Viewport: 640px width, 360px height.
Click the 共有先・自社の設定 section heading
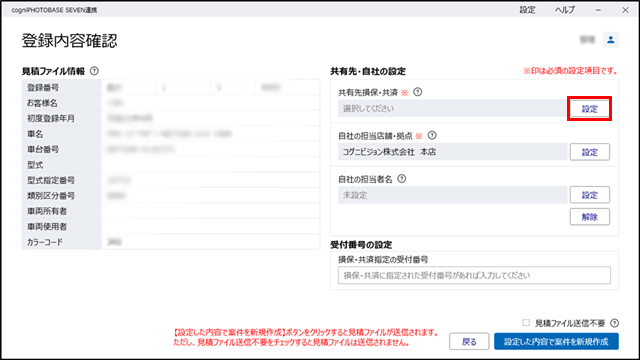pos(368,71)
